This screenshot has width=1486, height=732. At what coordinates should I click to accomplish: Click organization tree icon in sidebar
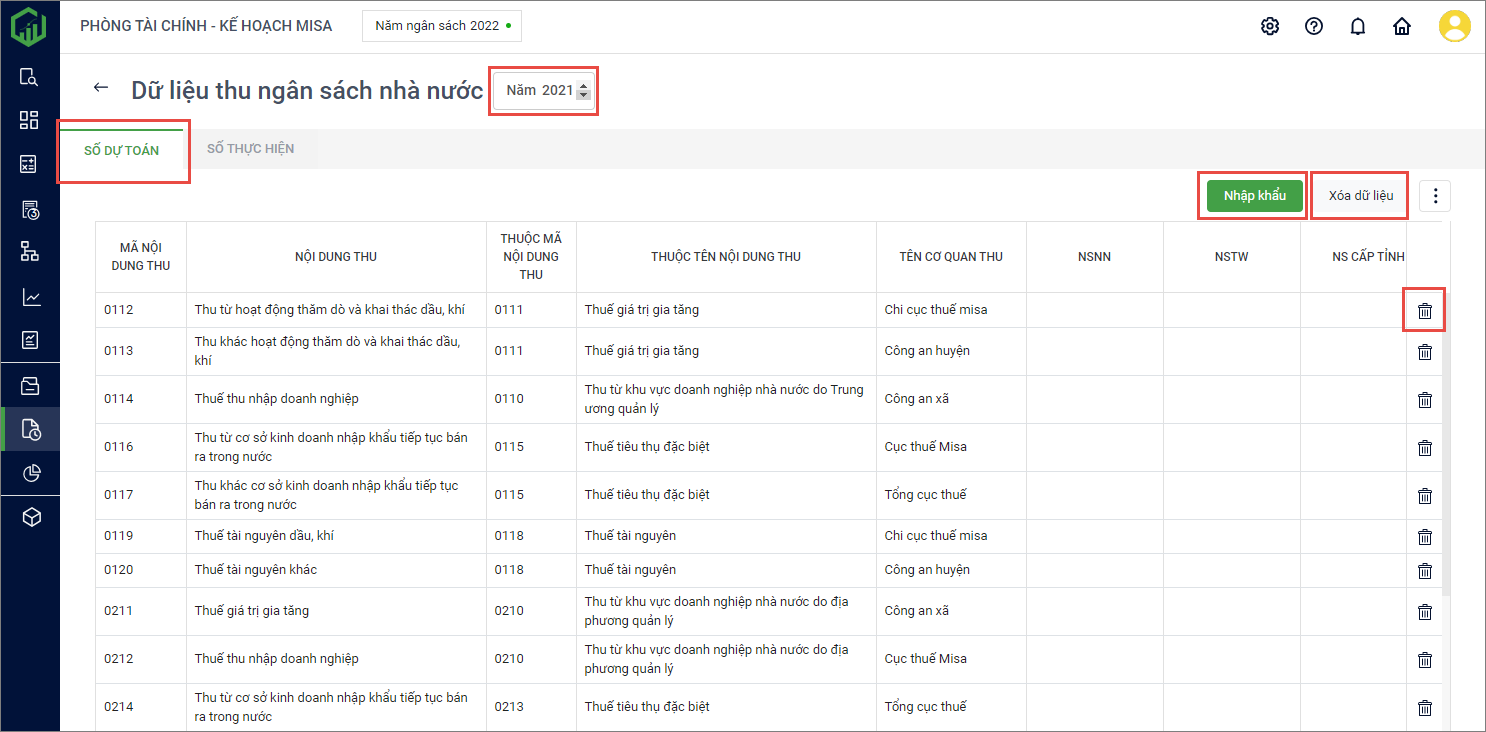[x=30, y=252]
